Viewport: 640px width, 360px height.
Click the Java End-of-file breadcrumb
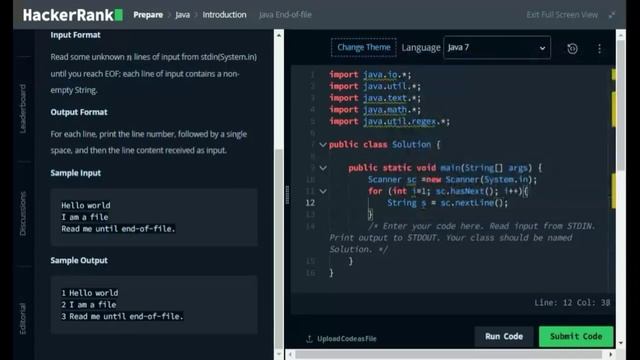(x=285, y=15)
